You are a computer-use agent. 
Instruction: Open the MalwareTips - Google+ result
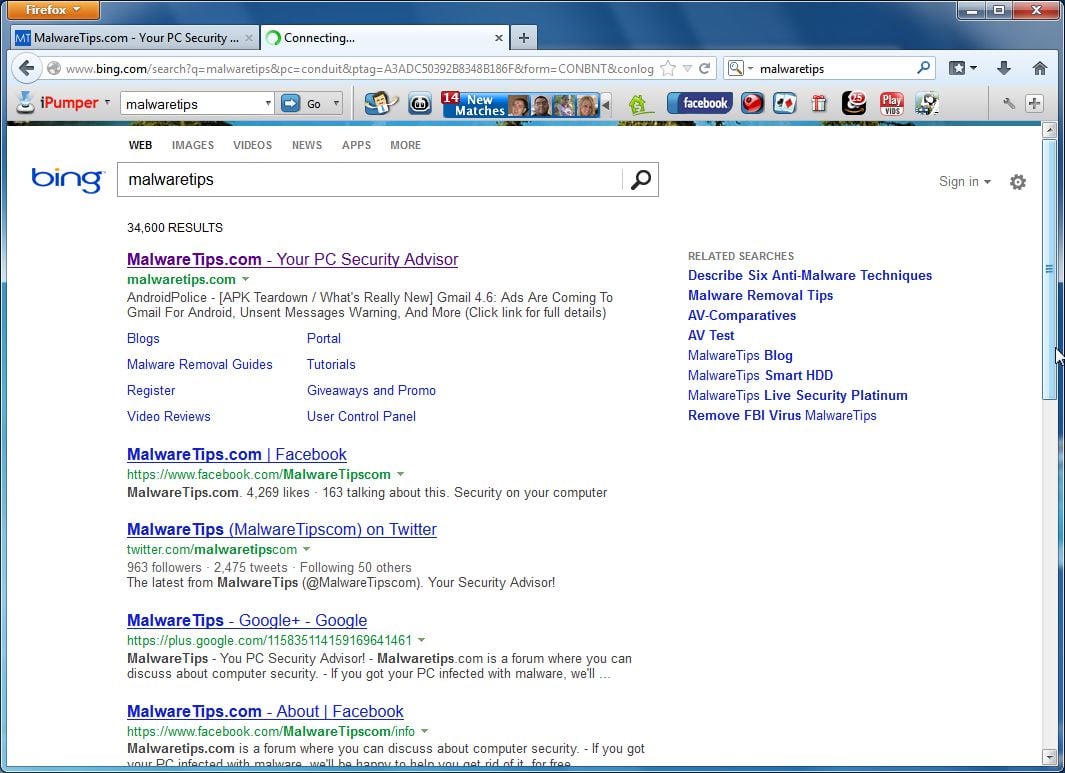[x=247, y=620]
